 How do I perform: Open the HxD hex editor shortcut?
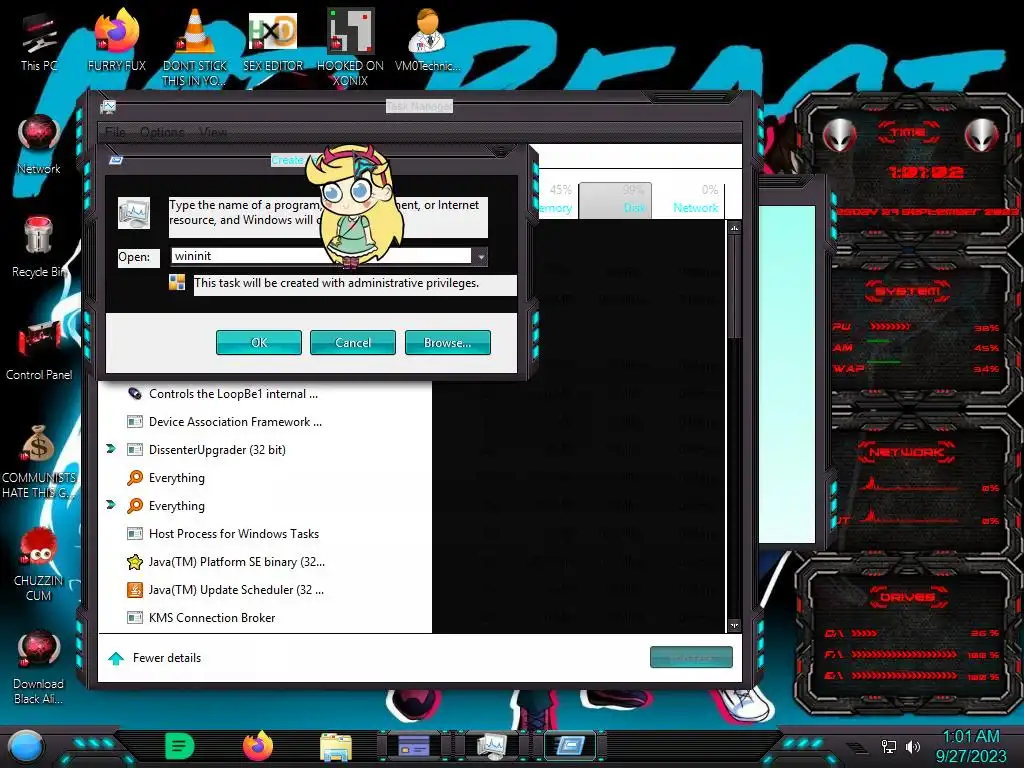tap(273, 40)
